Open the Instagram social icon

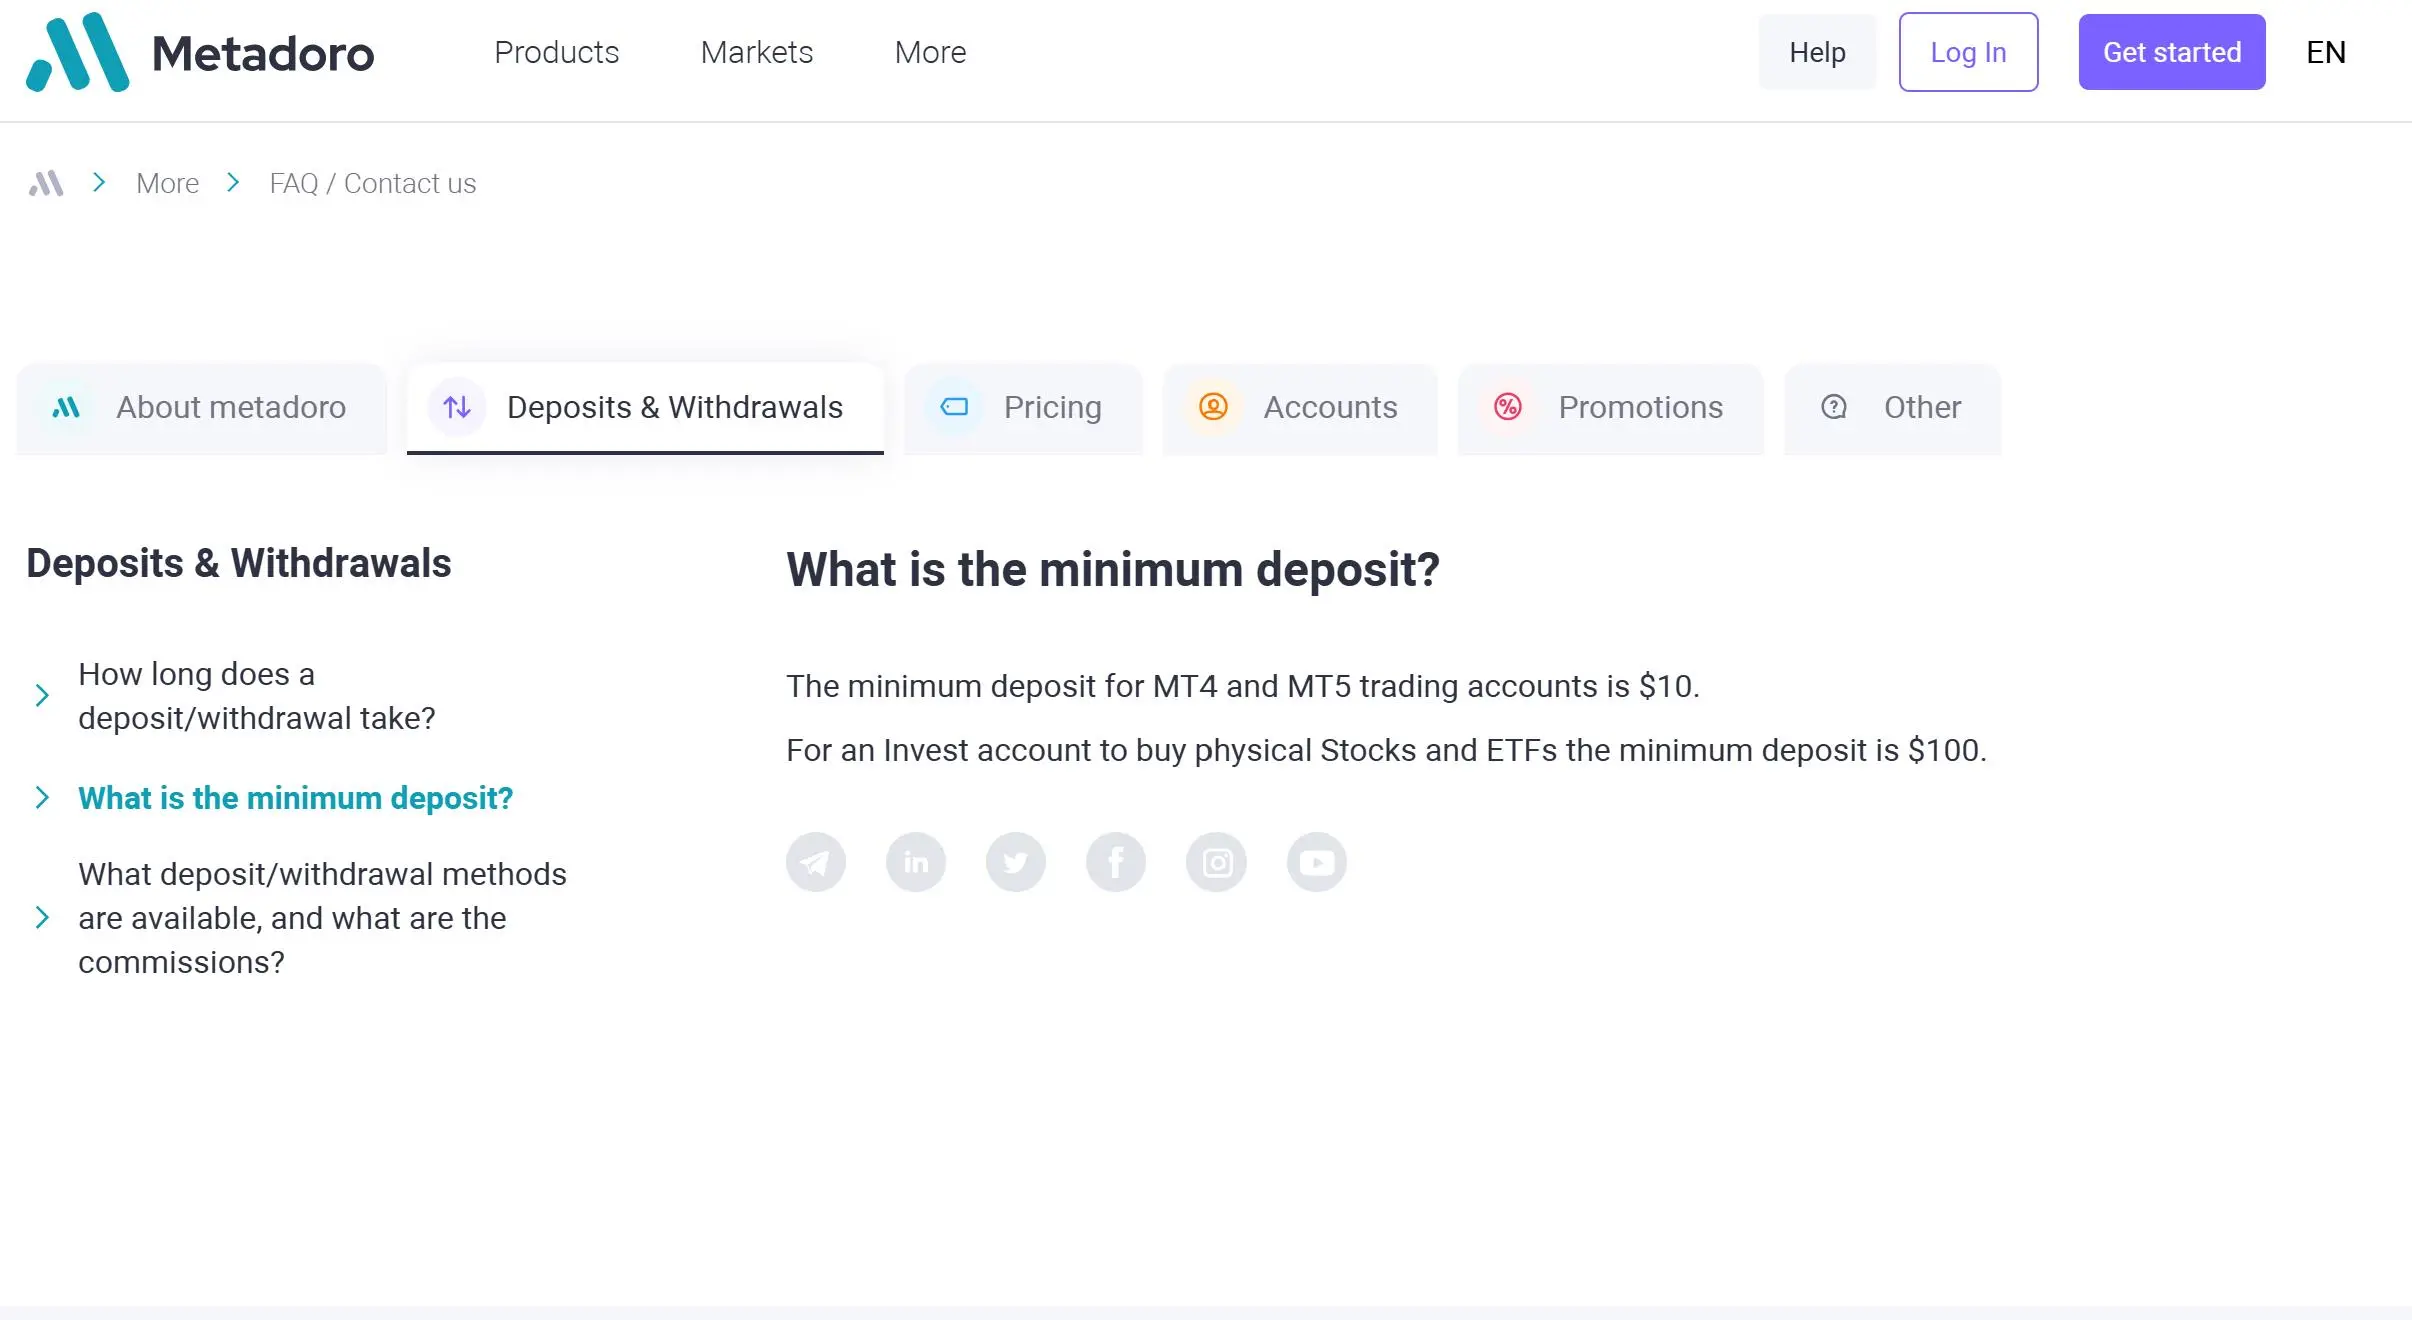(x=1216, y=862)
